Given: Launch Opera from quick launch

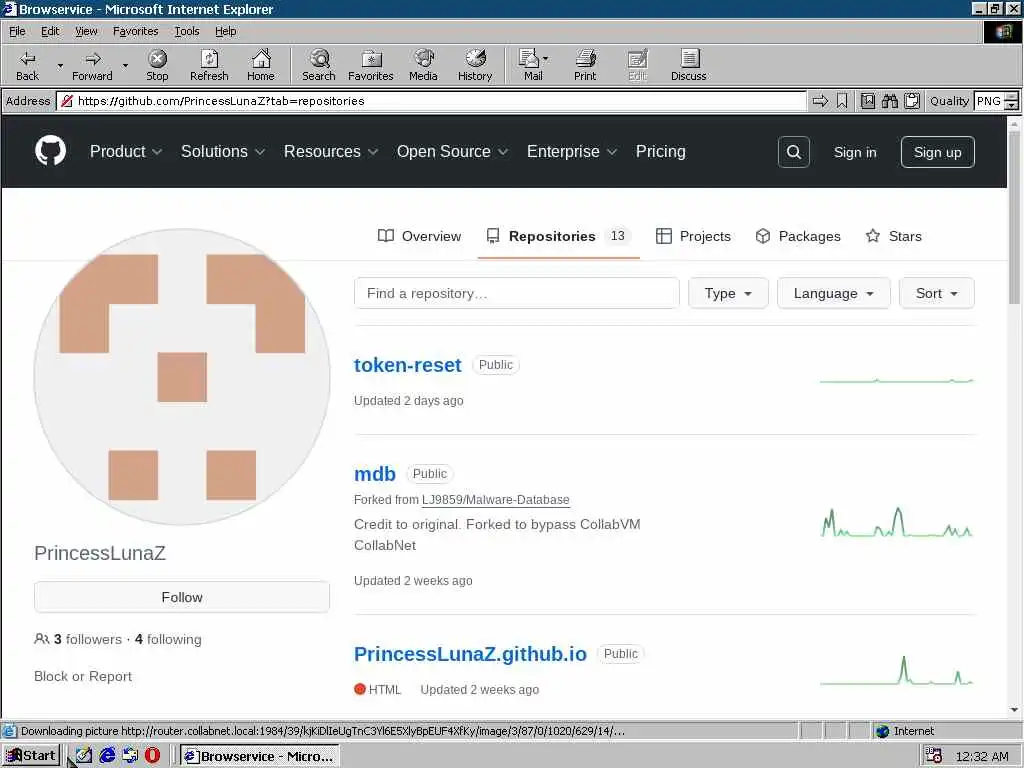Looking at the screenshot, I should (153, 756).
